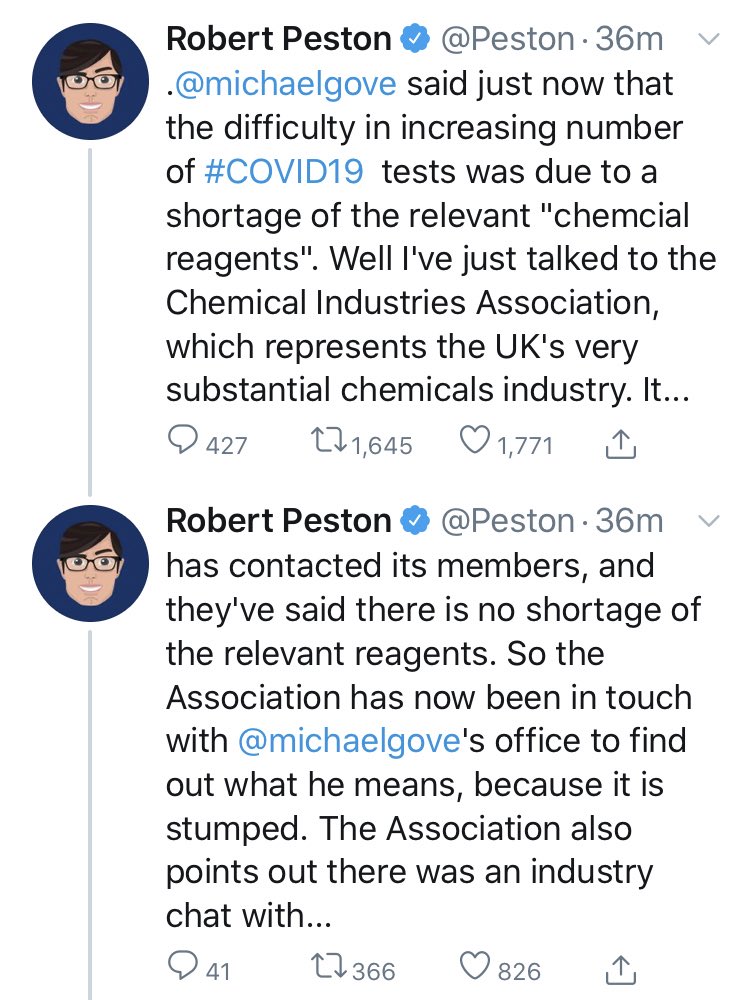Viewport: 749px width, 1000px height.
Task: Visit @michaelgove mention in the first tweet
Action: pyautogui.click(x=285, y=85)
